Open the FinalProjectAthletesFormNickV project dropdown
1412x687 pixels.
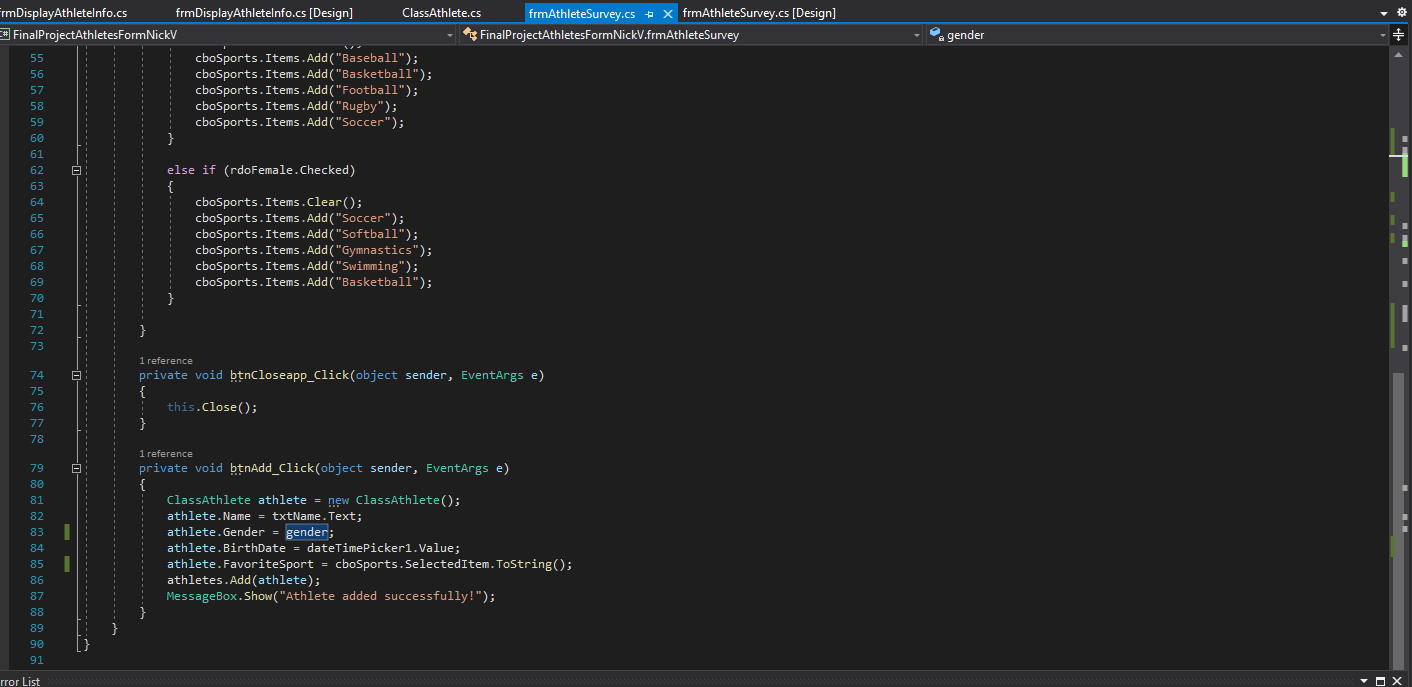click(449, 33)
